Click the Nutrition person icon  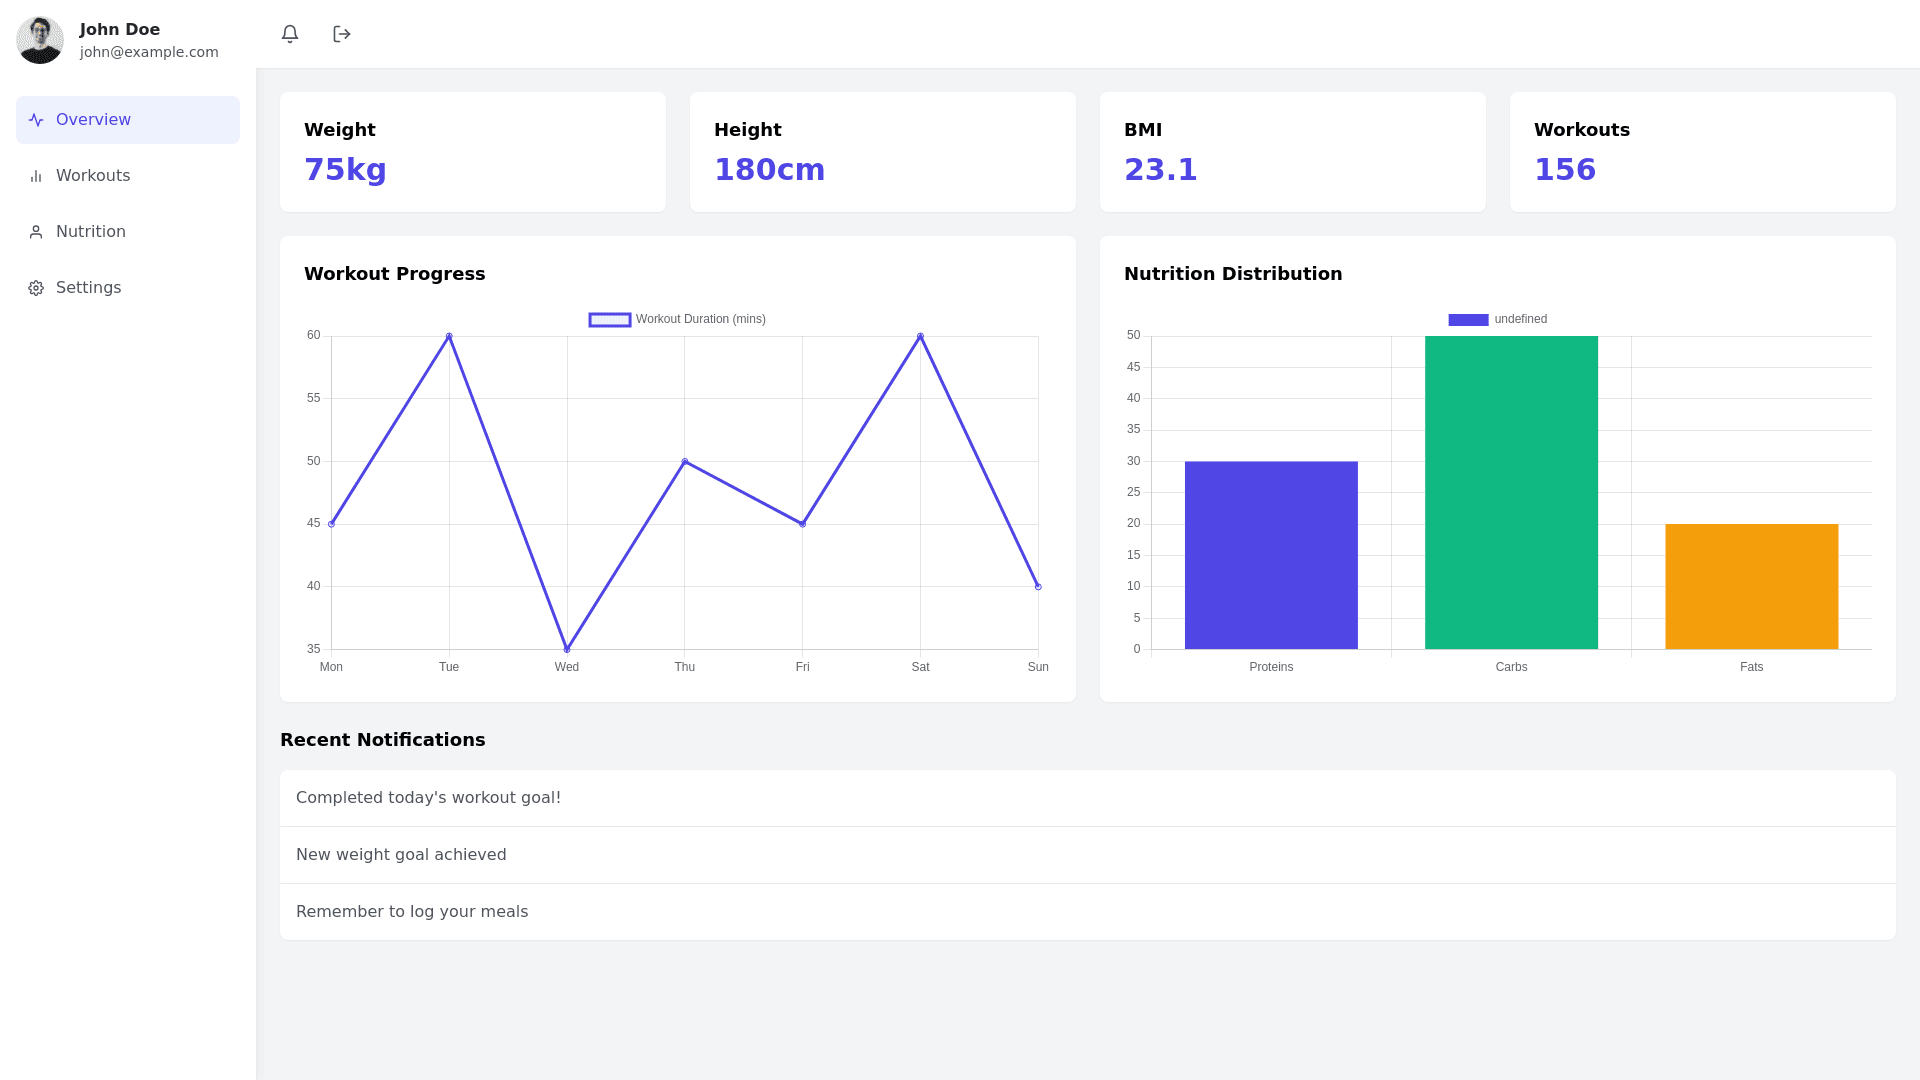pyautogui.click(x=36, y=232)
